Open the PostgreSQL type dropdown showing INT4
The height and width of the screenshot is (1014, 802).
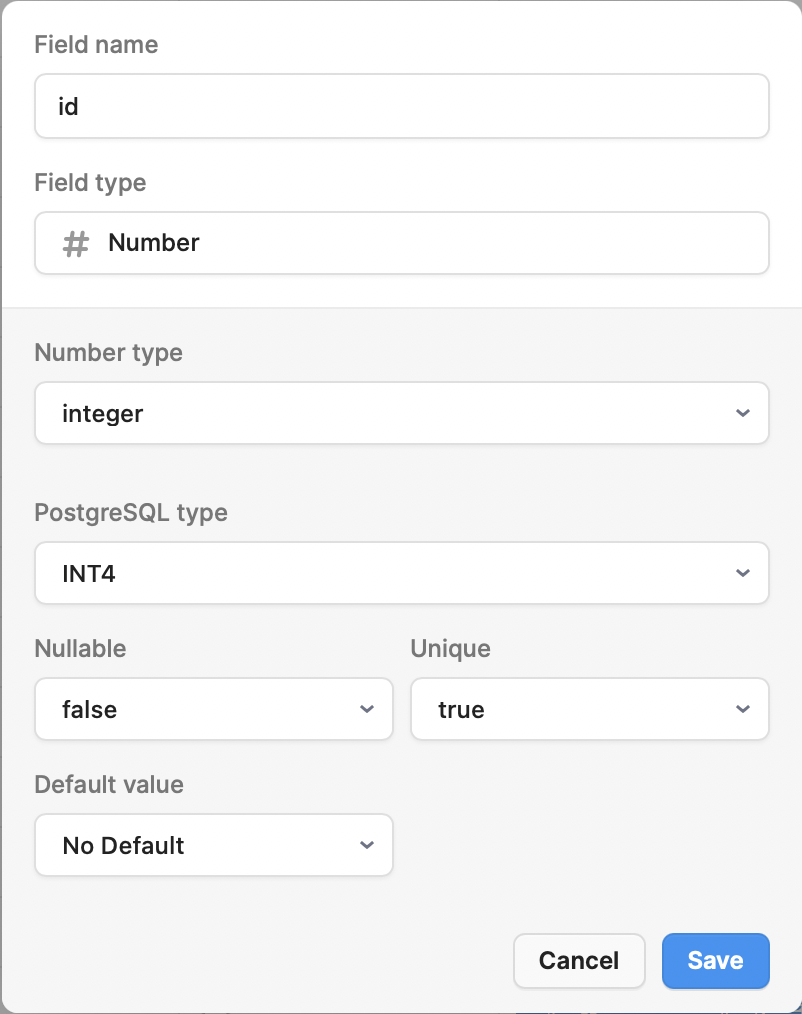[402, 574]
